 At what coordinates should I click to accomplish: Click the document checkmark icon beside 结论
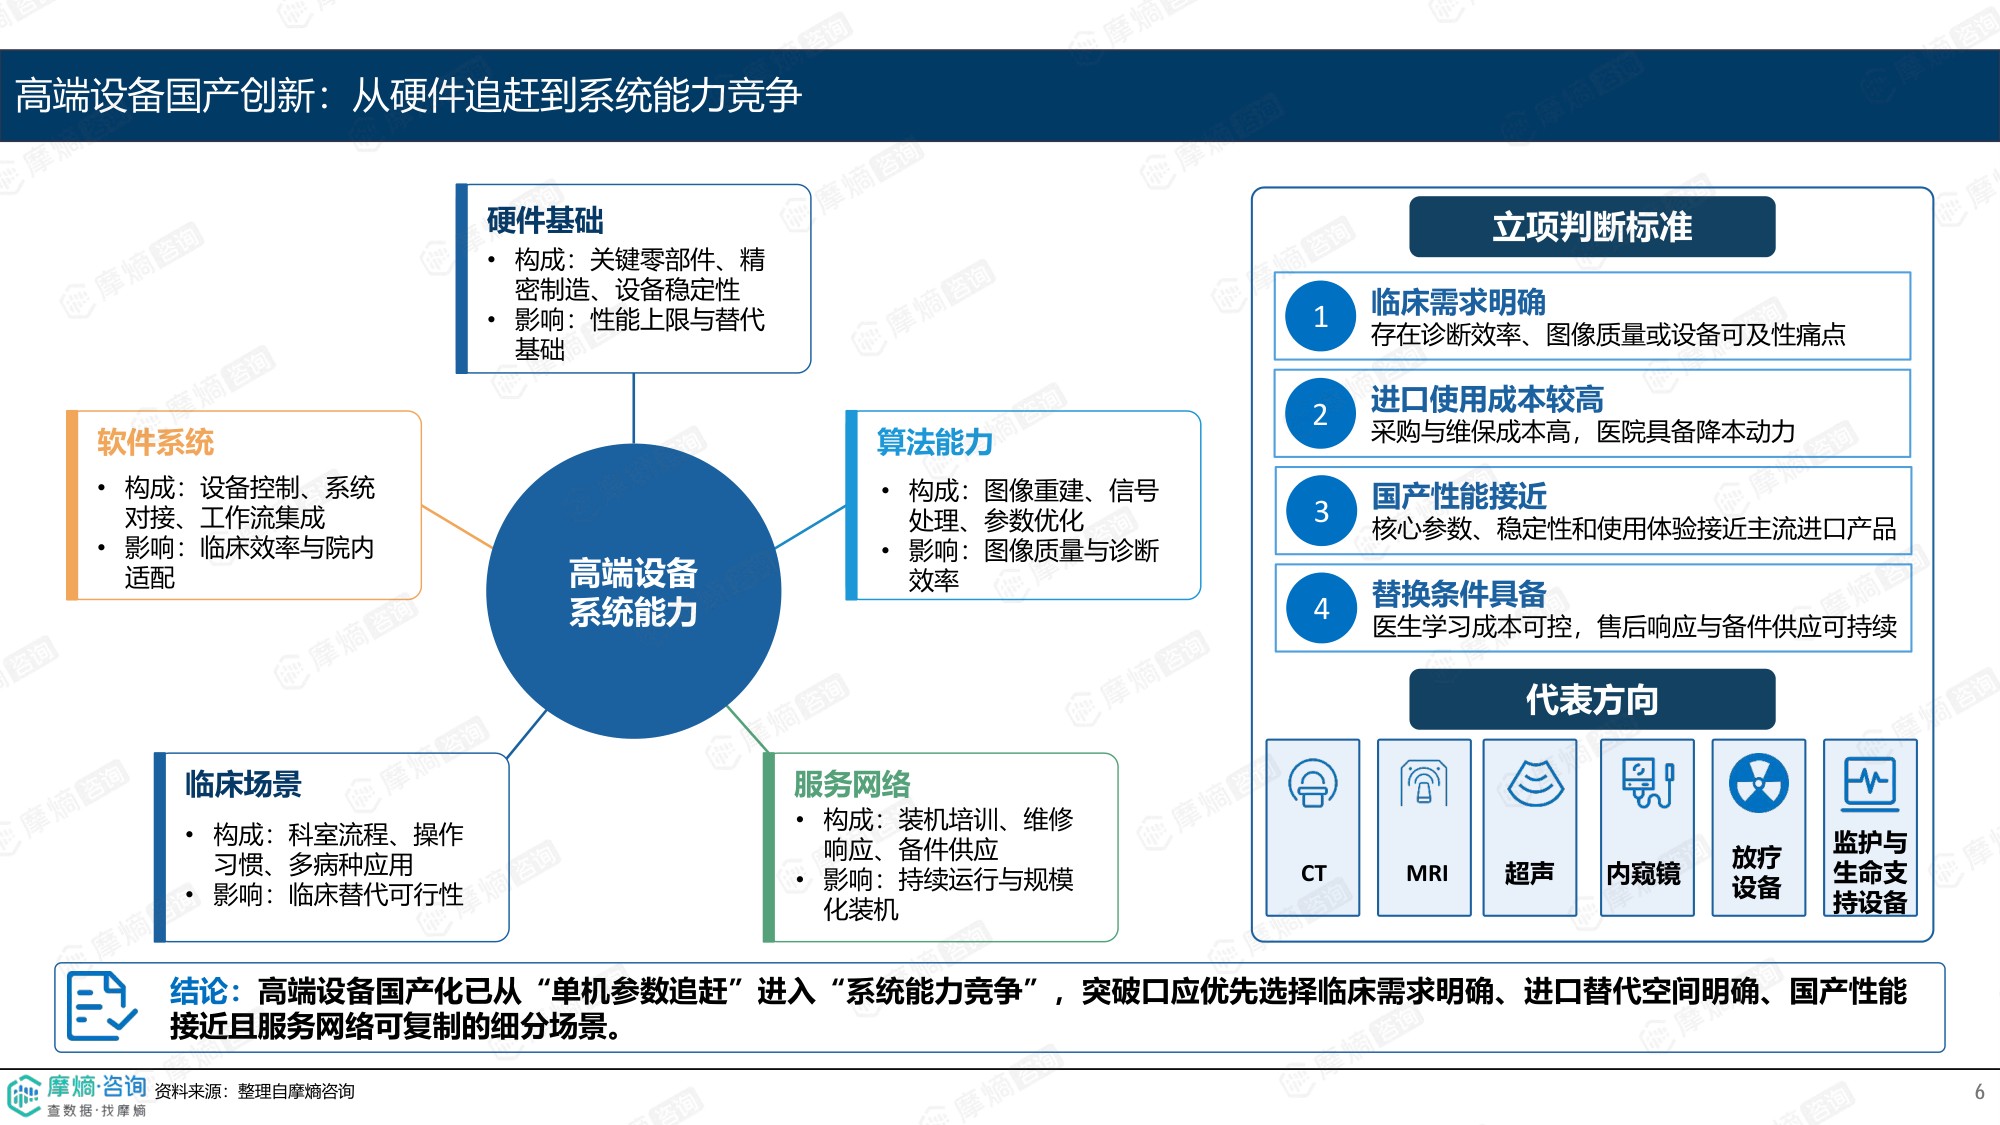click(x=101, y=1006)
